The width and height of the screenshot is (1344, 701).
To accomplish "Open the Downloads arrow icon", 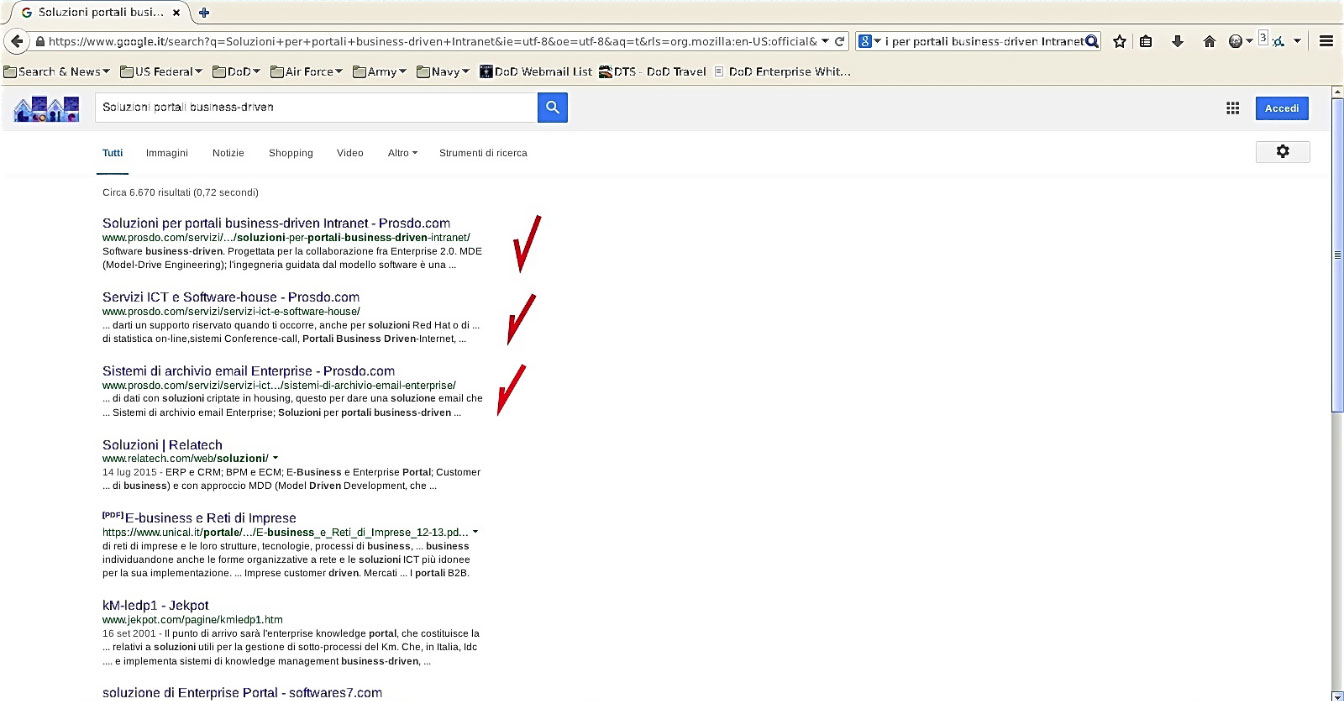I will [1178, 41].
